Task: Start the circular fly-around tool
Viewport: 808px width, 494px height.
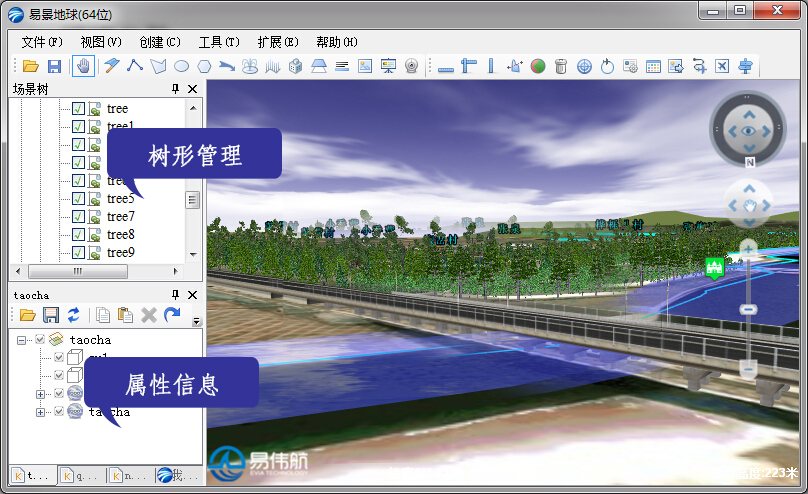Action: point(608,66)
